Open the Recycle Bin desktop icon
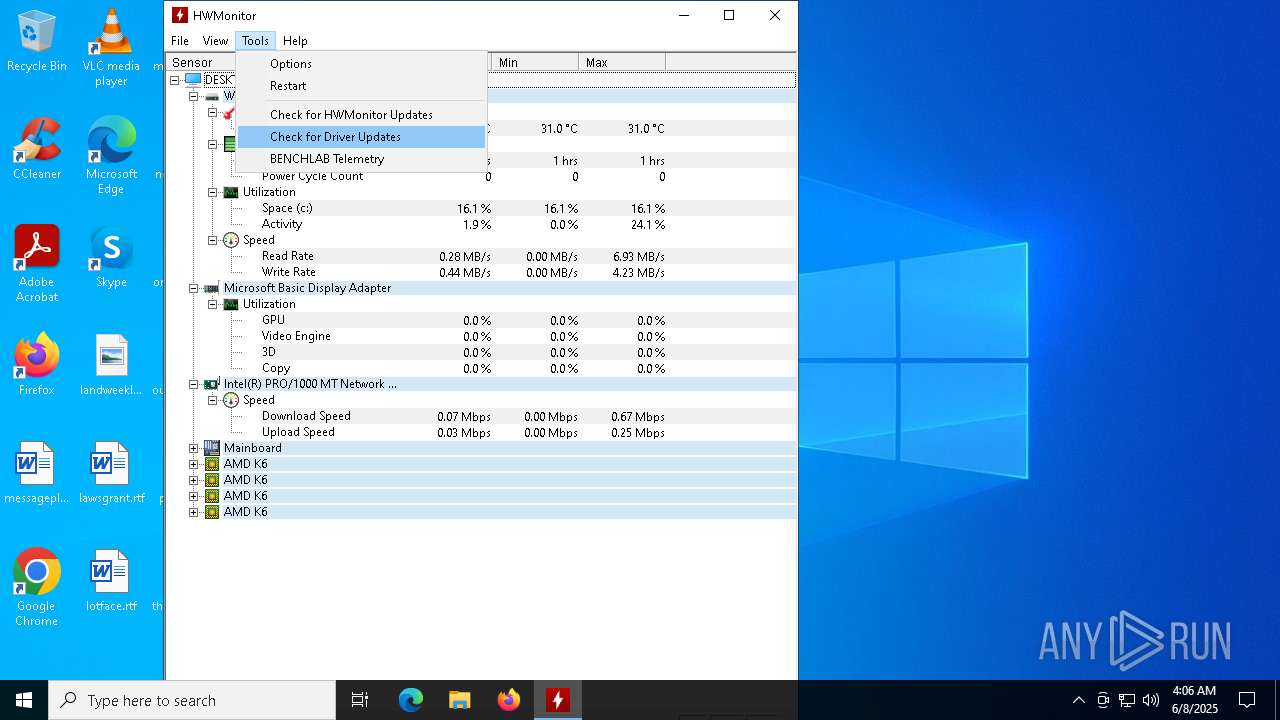The image size is (1280, 720). click(x=36, y=42)
